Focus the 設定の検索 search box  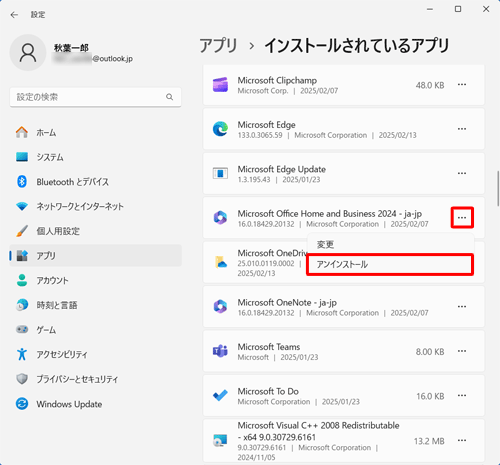point(95,97)
